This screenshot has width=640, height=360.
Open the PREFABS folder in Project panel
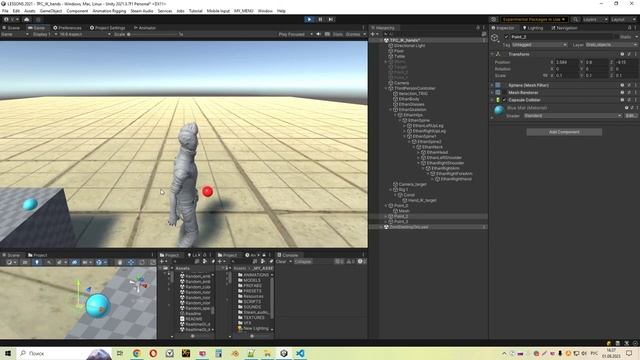(x=249, y=286)
